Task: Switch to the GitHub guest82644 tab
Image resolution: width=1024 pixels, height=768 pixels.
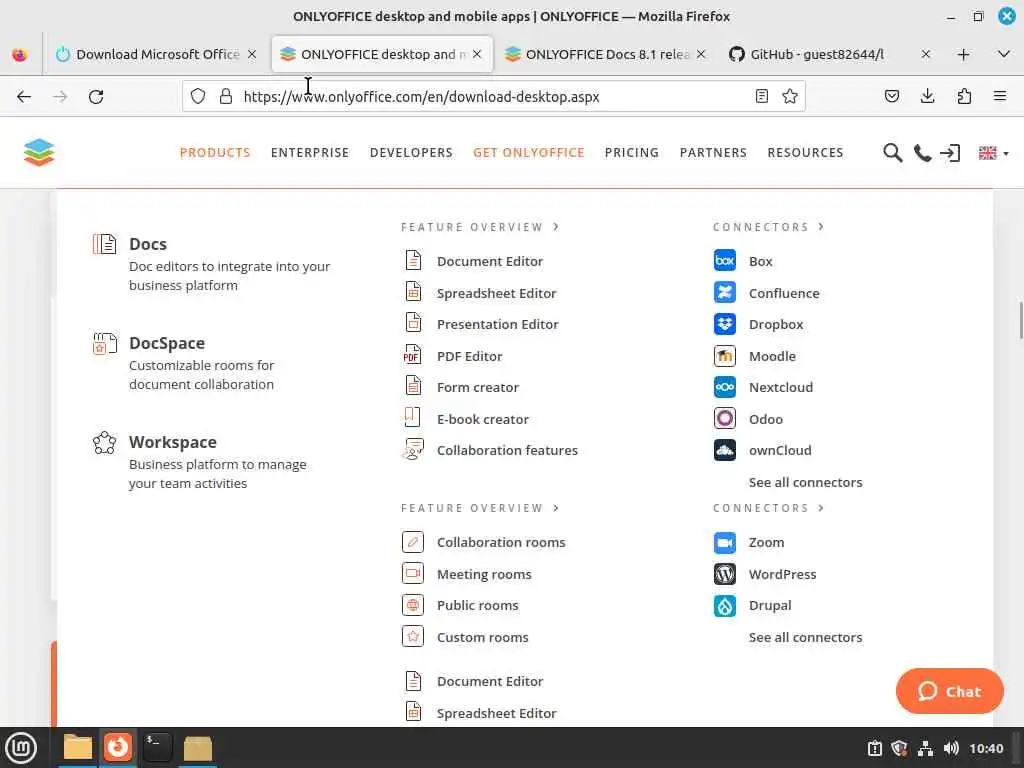Action: pyautogui.click(x=816, y=54)
